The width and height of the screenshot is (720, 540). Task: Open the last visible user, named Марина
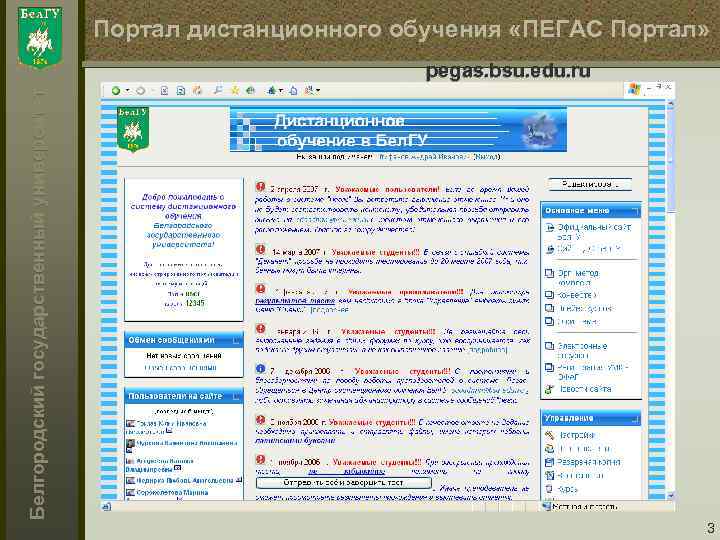coord(172,492)
